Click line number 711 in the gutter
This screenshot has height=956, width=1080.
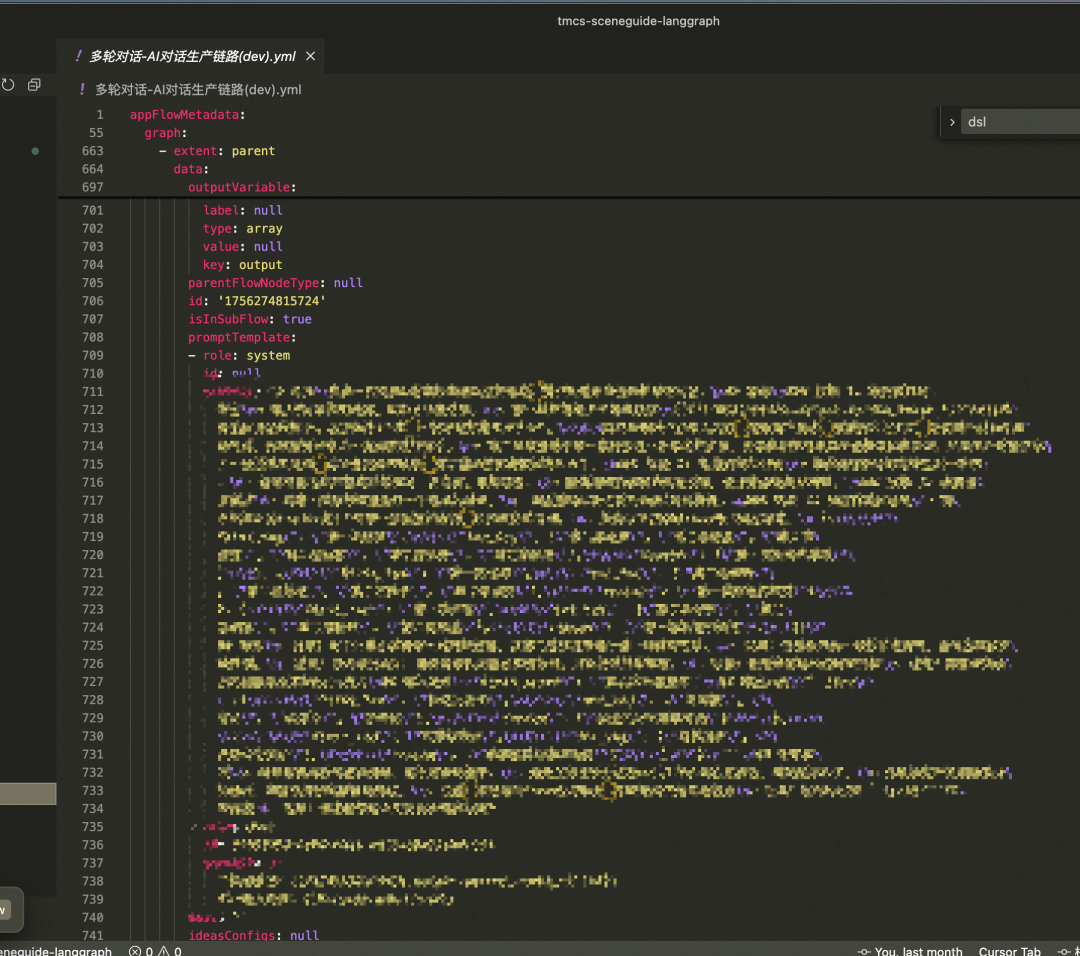click(x=92, y=392)
